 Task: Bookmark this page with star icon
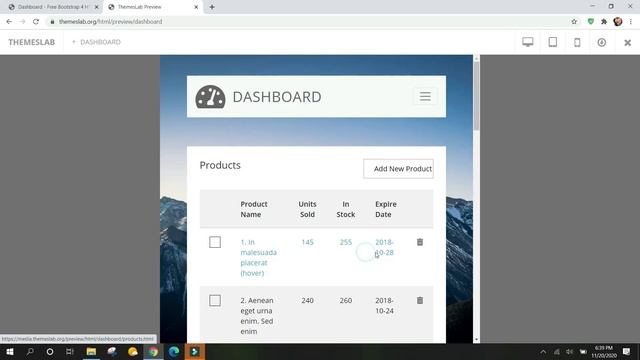click(574, 22)
